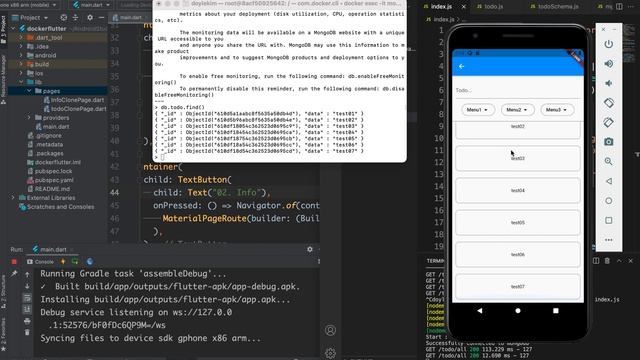
Task: Rotate the emulator left
Action: click(609, 103)
